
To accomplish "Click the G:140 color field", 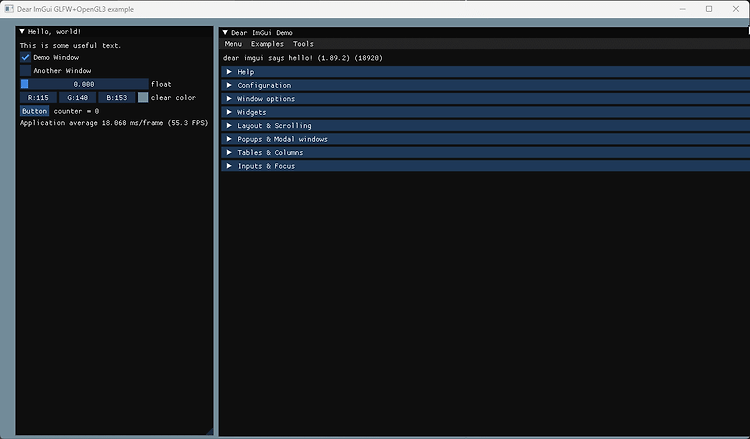I will pos(77,98).
